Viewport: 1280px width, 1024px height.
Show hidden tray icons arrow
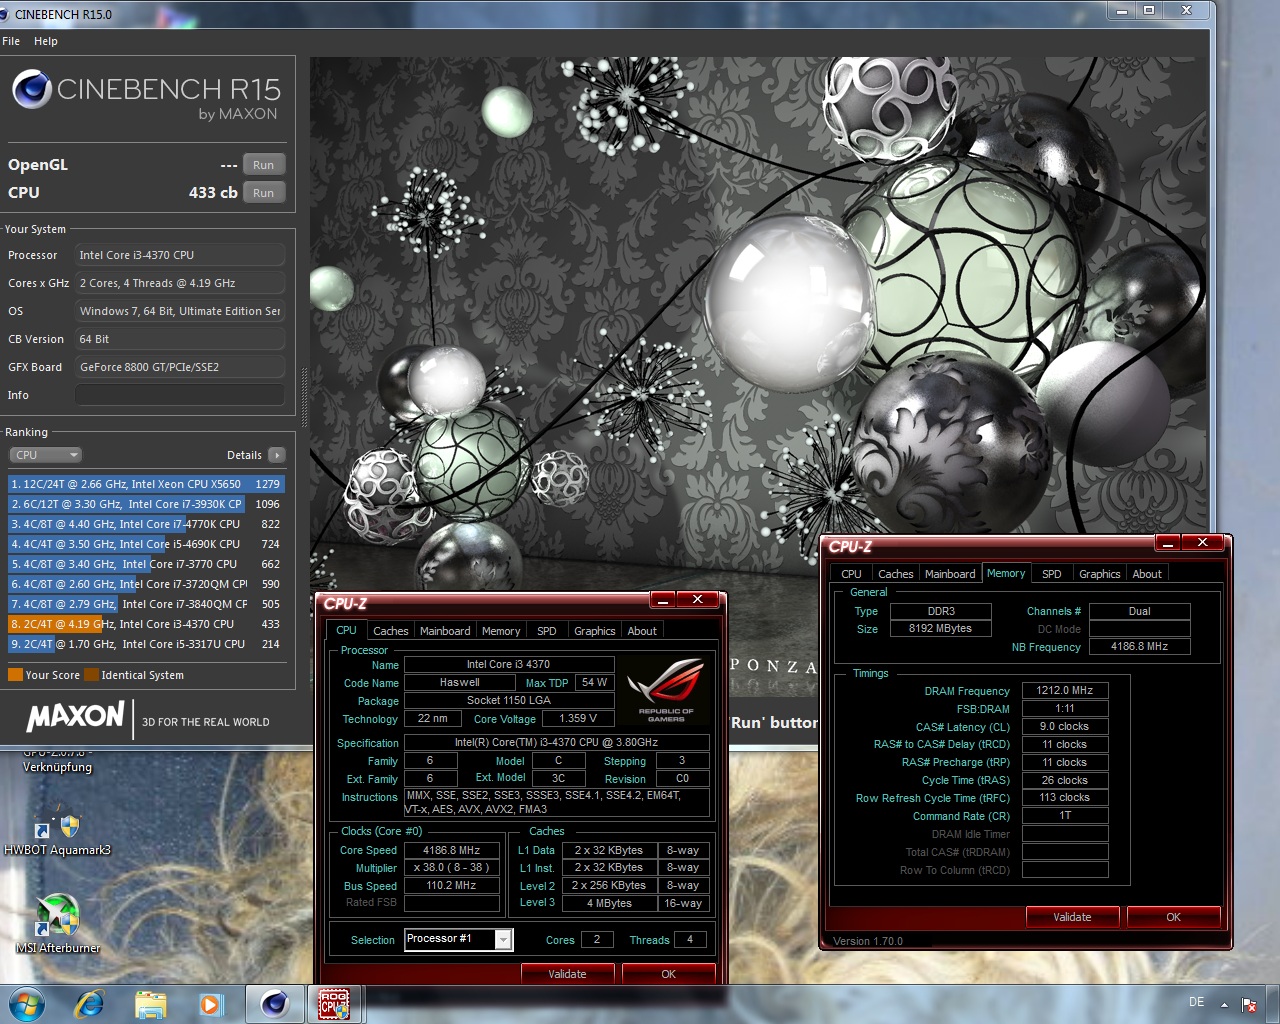coord(1224,1004)
